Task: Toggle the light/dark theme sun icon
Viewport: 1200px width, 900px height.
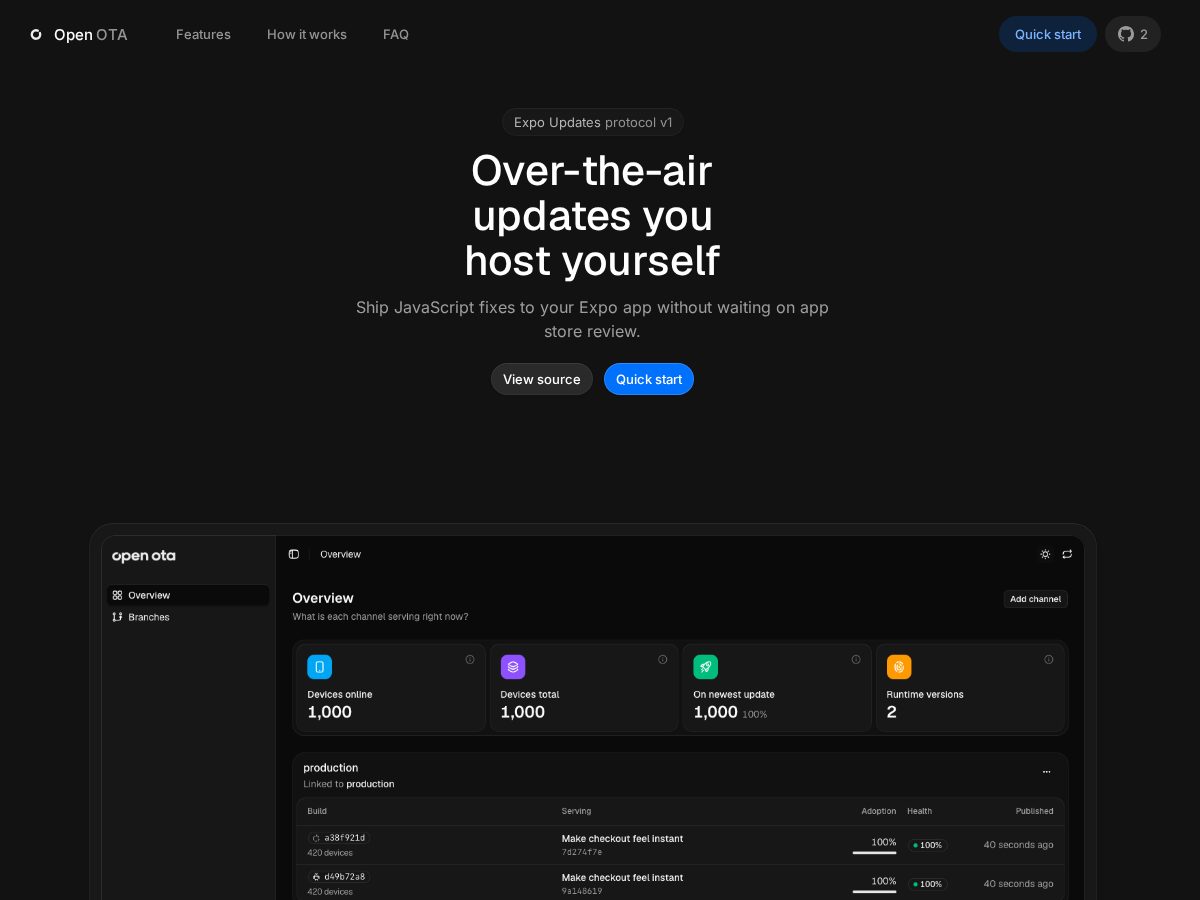Action: coord(1045,554)
